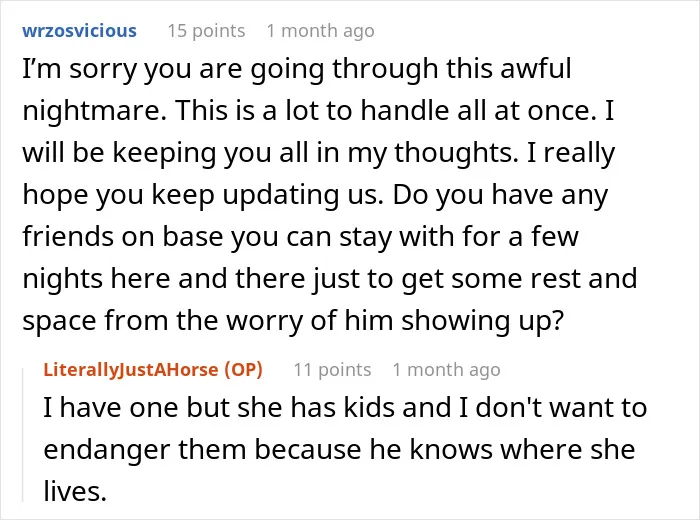Click the phrase "Do you have any"
Screen dimensions: 700x520
click(500, 195)
